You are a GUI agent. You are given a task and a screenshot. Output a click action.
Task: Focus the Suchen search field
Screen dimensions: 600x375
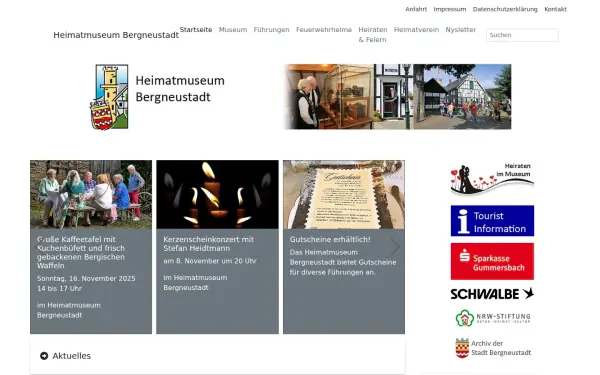tap(522, 35)
